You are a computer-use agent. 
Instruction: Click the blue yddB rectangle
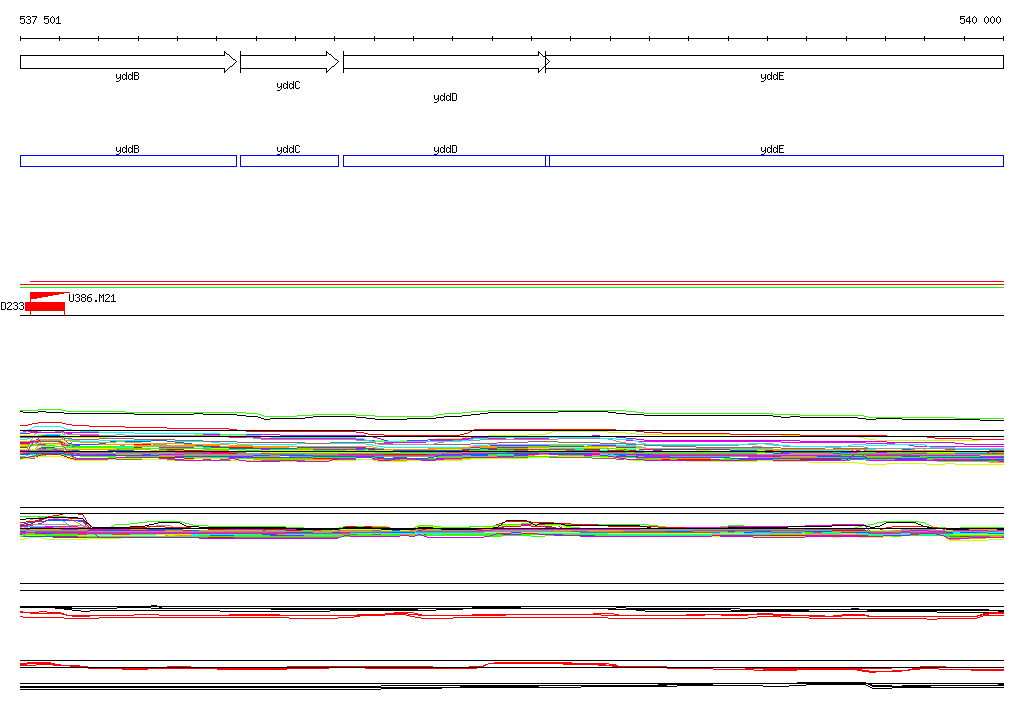(x=129, y=161)
